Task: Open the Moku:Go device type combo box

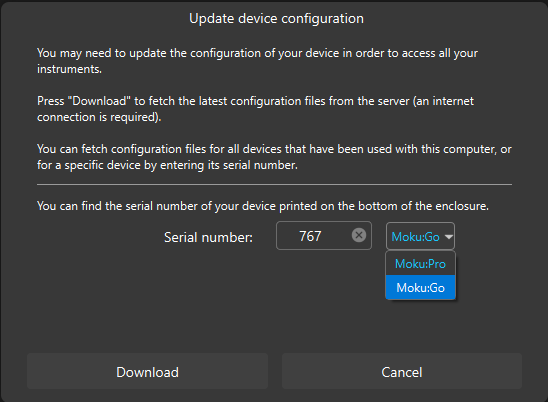Action: click(x=420, y=236)
